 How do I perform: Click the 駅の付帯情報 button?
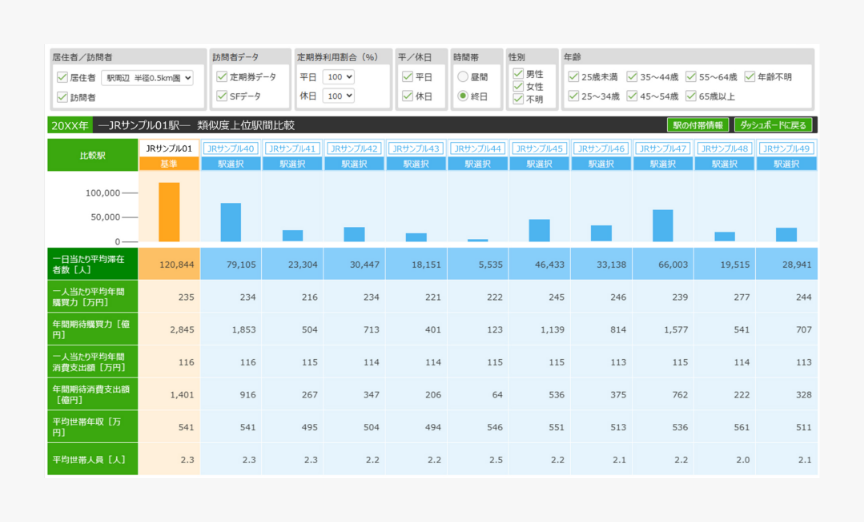coord(698,126)
